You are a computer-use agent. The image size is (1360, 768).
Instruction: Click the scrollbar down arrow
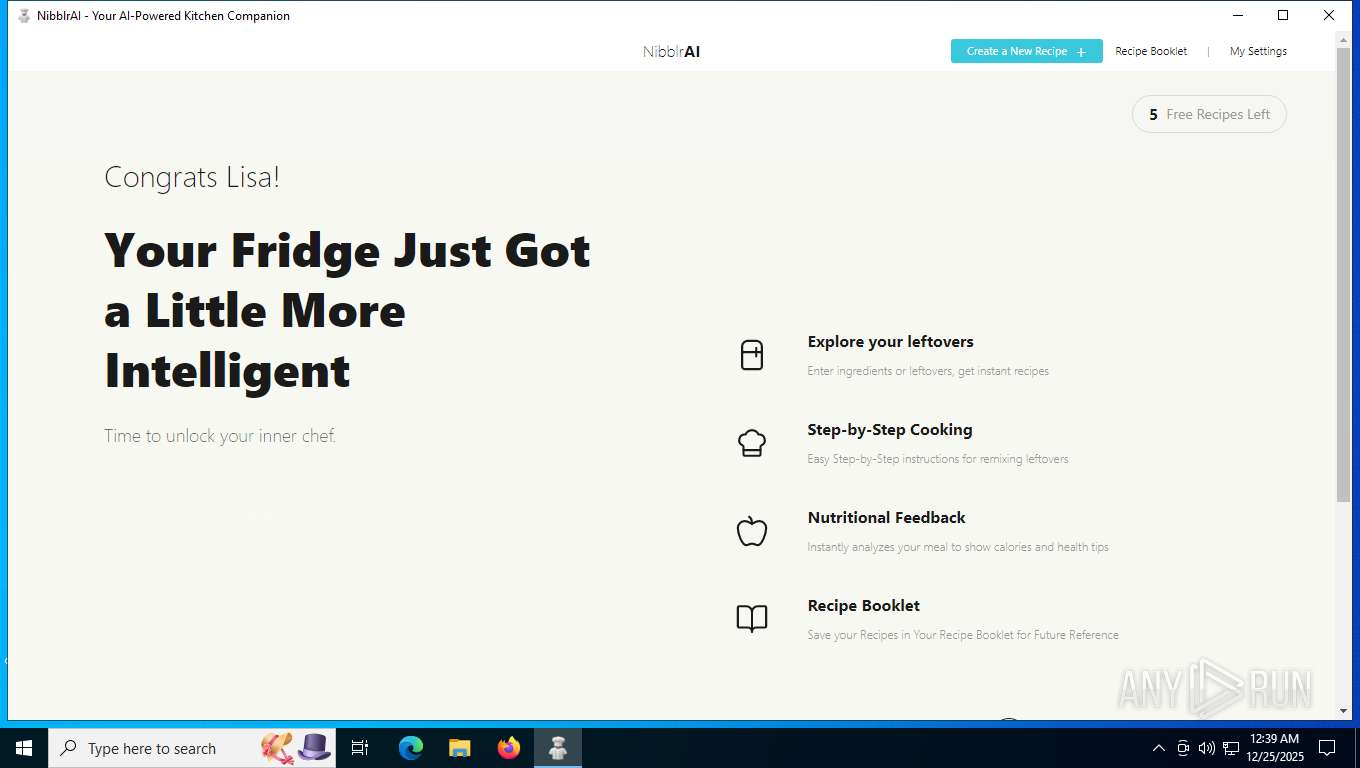point(1343,711)
